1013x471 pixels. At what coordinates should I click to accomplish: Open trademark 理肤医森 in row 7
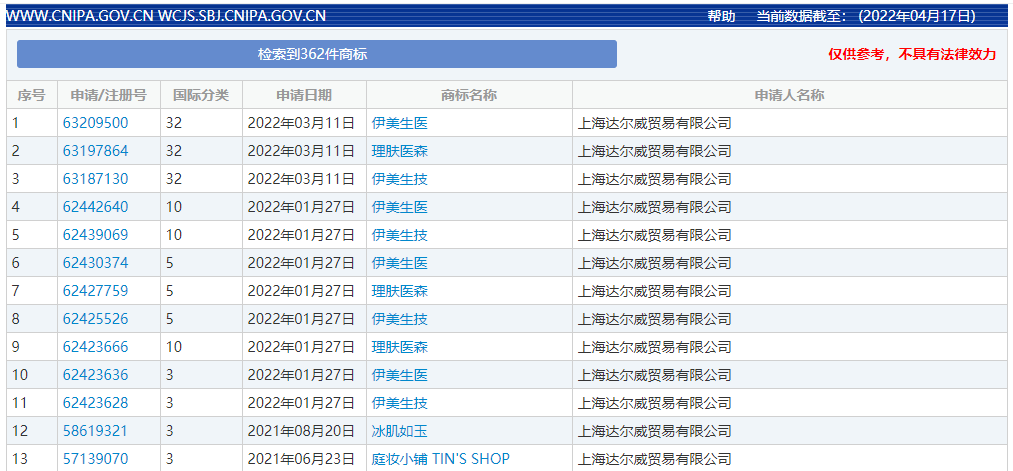coord(400,291)
